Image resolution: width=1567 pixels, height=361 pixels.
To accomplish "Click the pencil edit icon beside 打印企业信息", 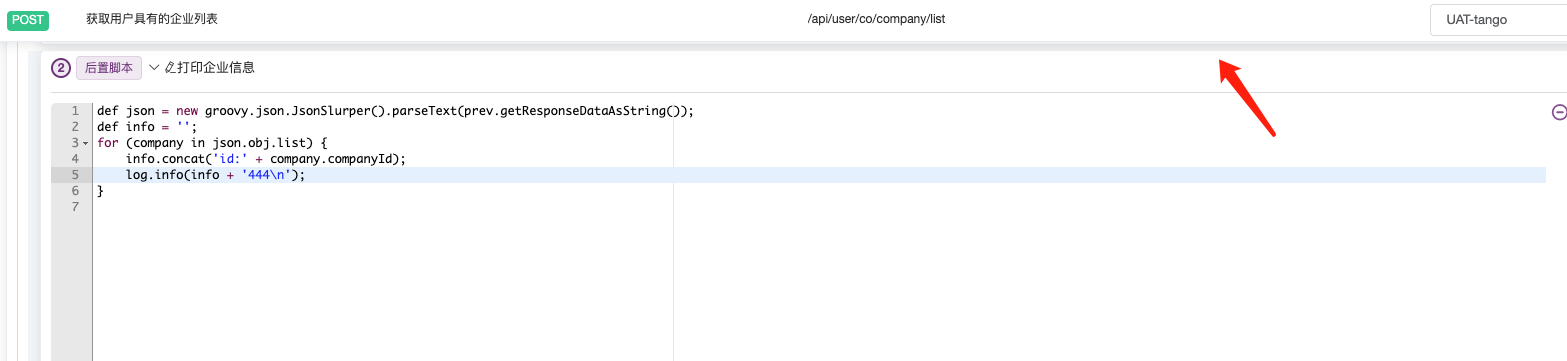I will click(170, 68).
